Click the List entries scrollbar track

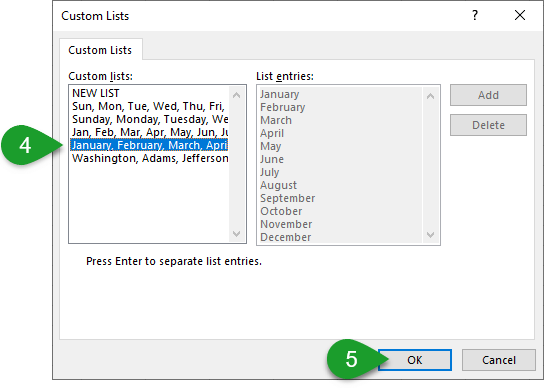point(430,165)
